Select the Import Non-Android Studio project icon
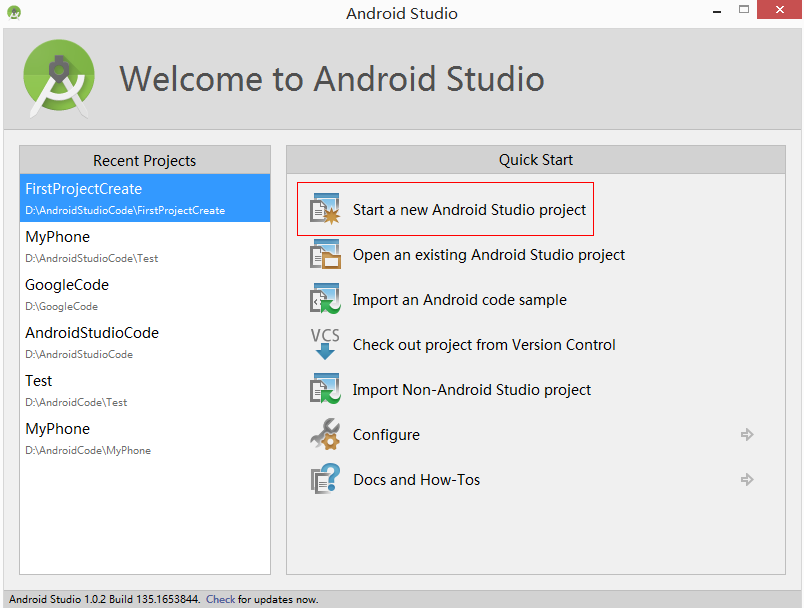The image size is (804, 608). (x=325, y=390)
